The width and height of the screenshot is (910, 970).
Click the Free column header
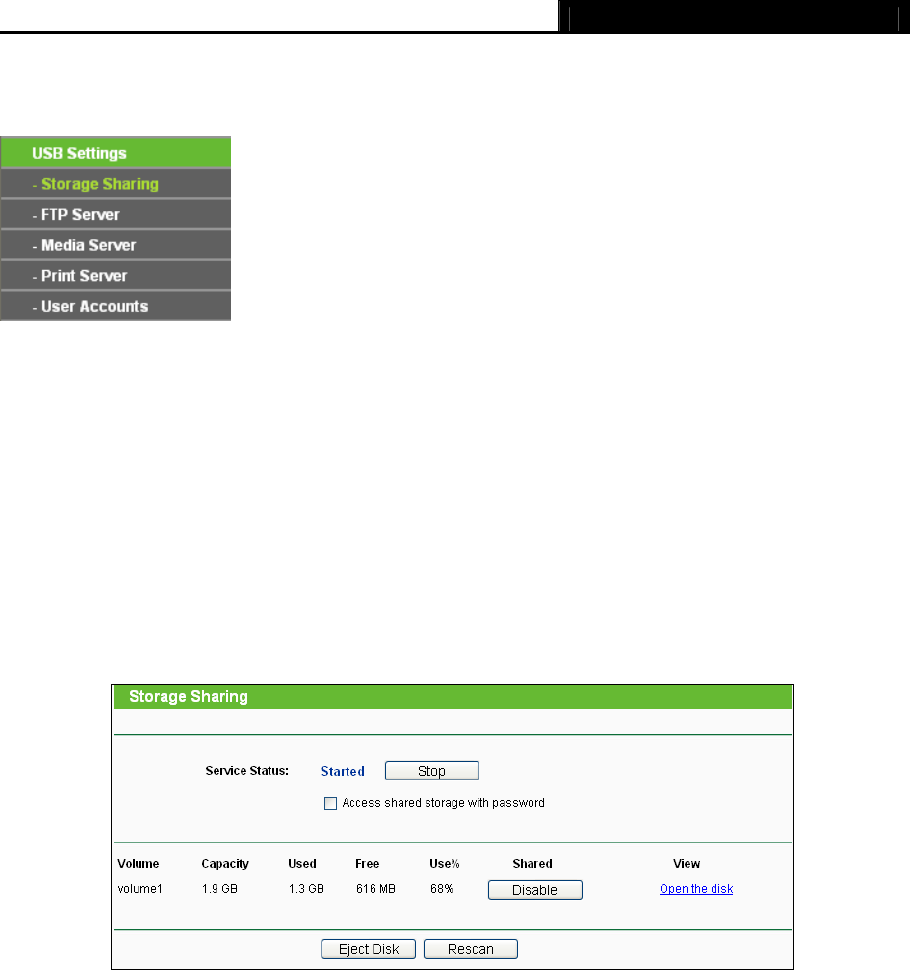[x=367, y=864]
